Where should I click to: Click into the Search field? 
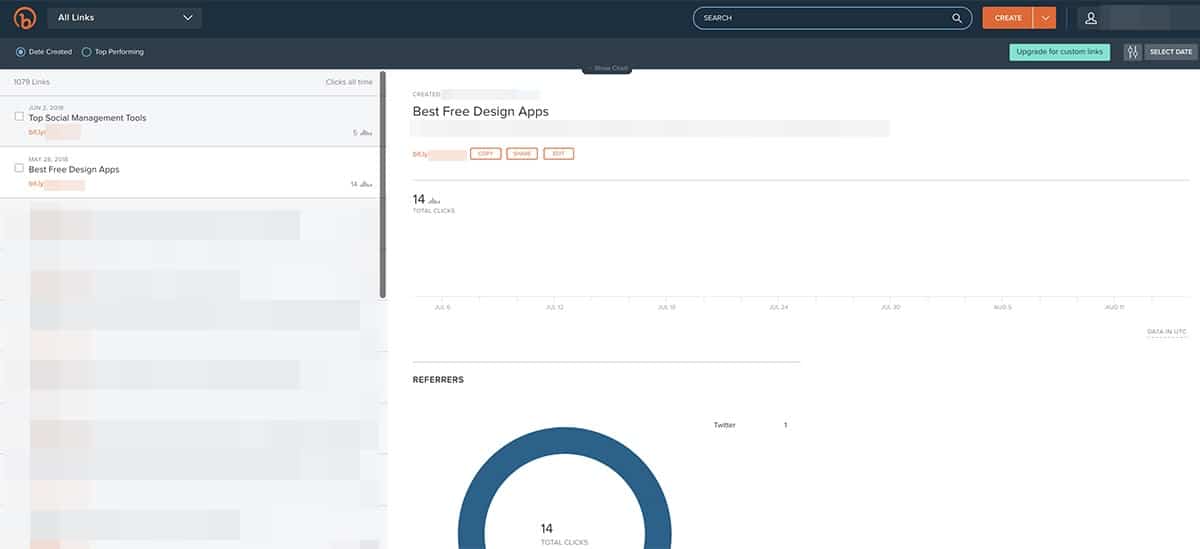coord(832,18)
